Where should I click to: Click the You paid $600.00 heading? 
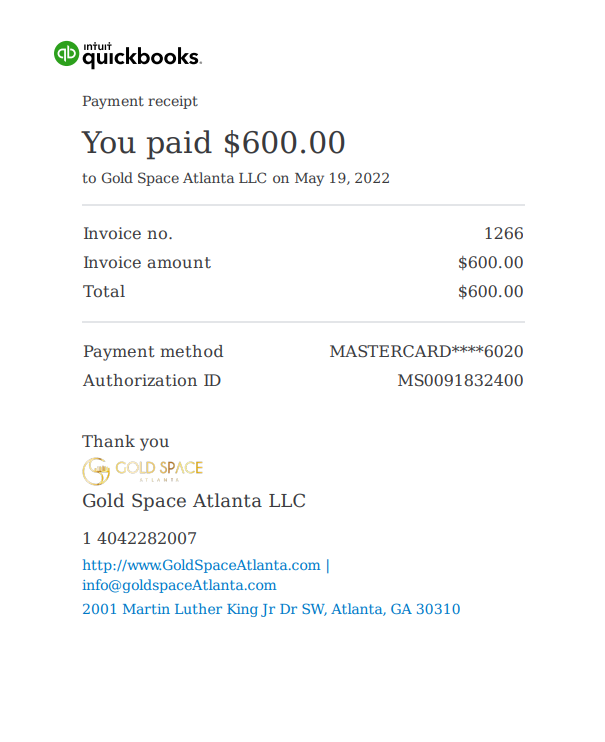point(214,143)
